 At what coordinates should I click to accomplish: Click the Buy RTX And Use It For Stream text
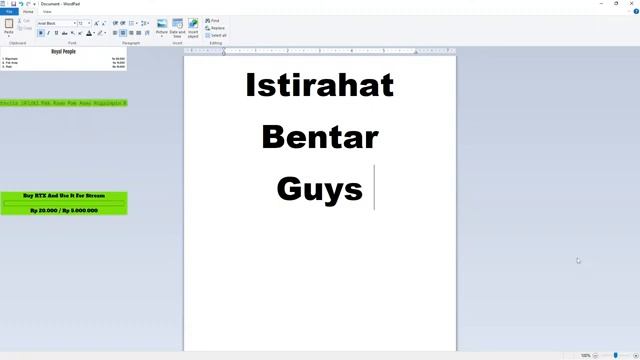pos(64,196)
